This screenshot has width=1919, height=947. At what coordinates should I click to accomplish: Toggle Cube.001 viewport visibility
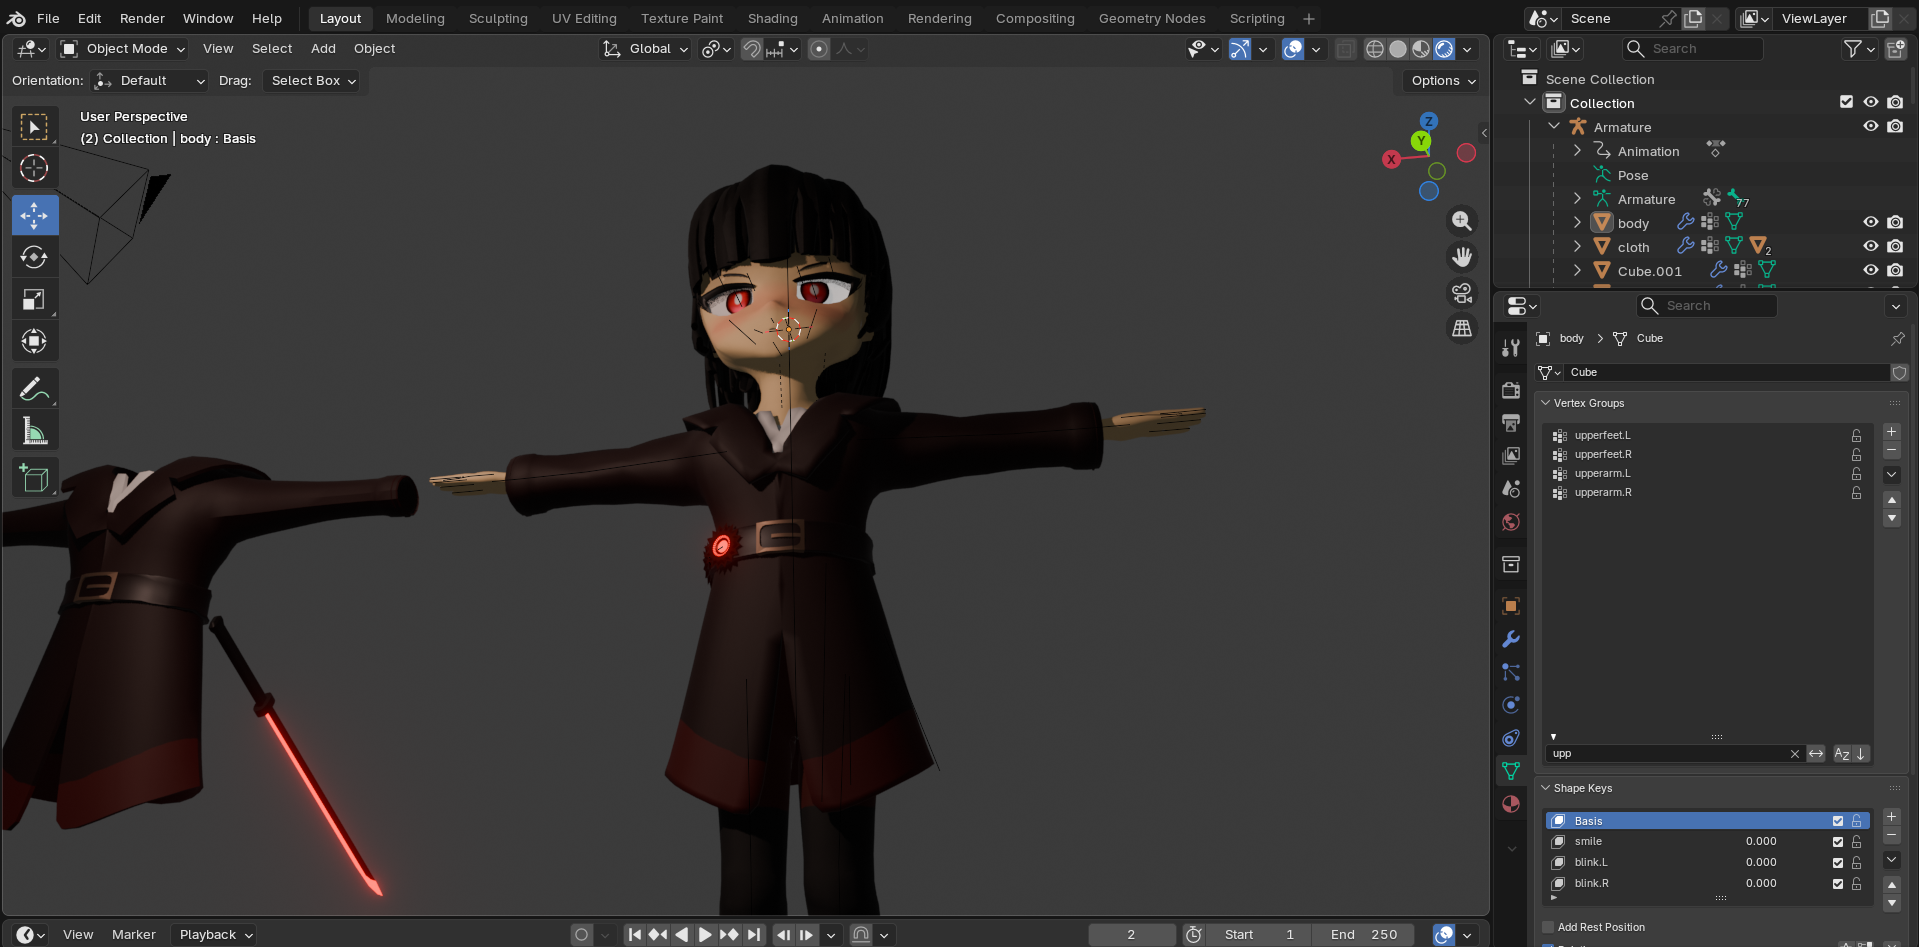pos(1871,271)
